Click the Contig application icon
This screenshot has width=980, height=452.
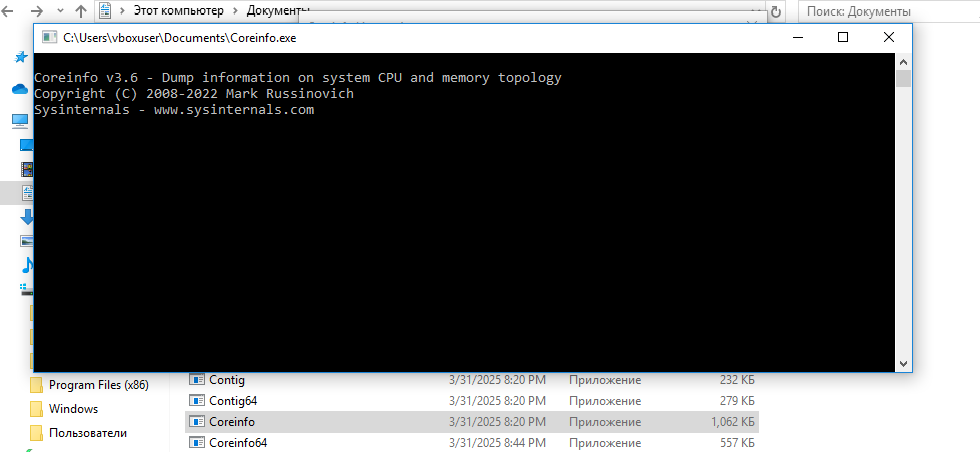pos(198,379)
